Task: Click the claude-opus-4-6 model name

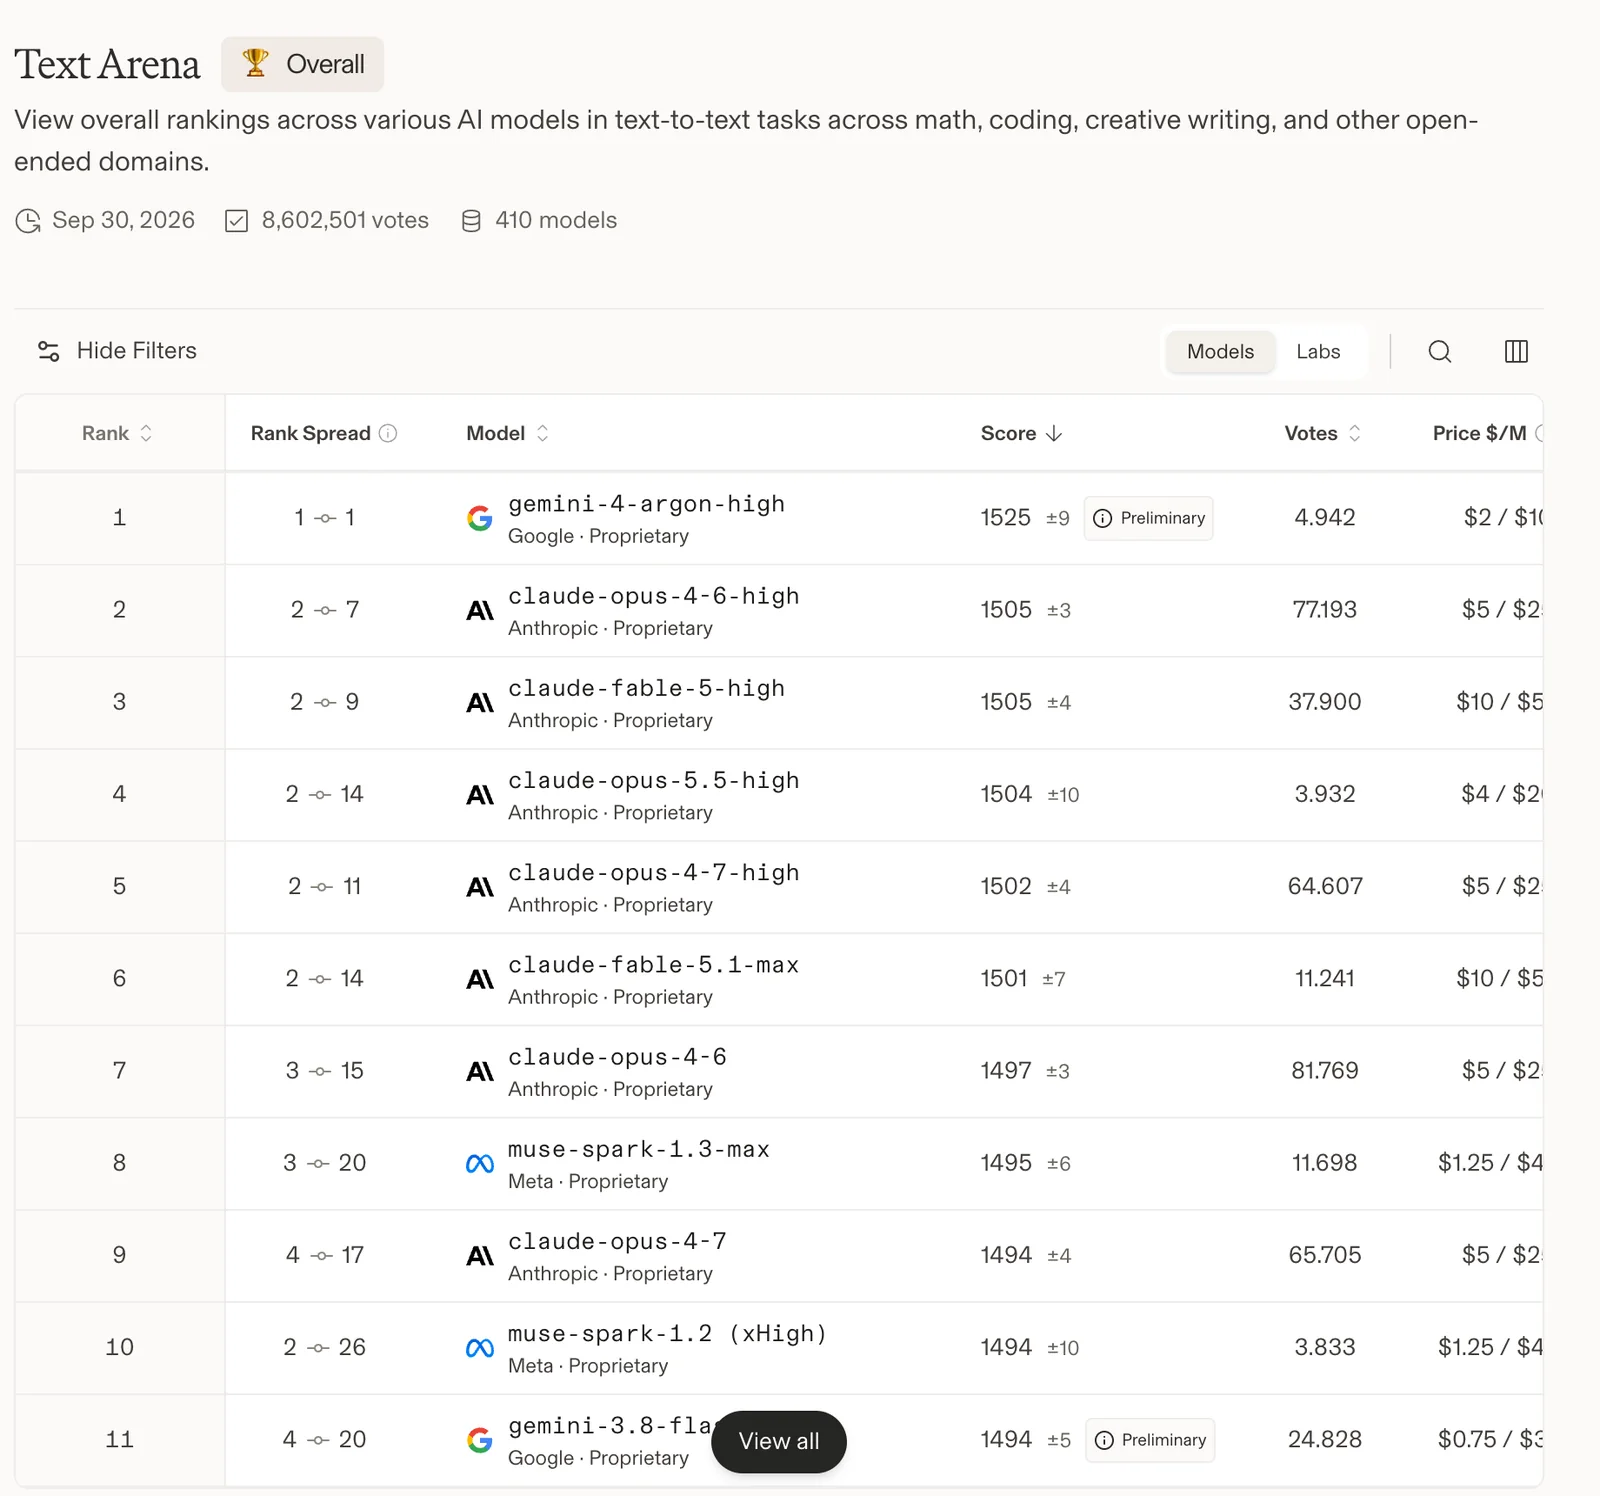Action: (x=617, y=1057)
